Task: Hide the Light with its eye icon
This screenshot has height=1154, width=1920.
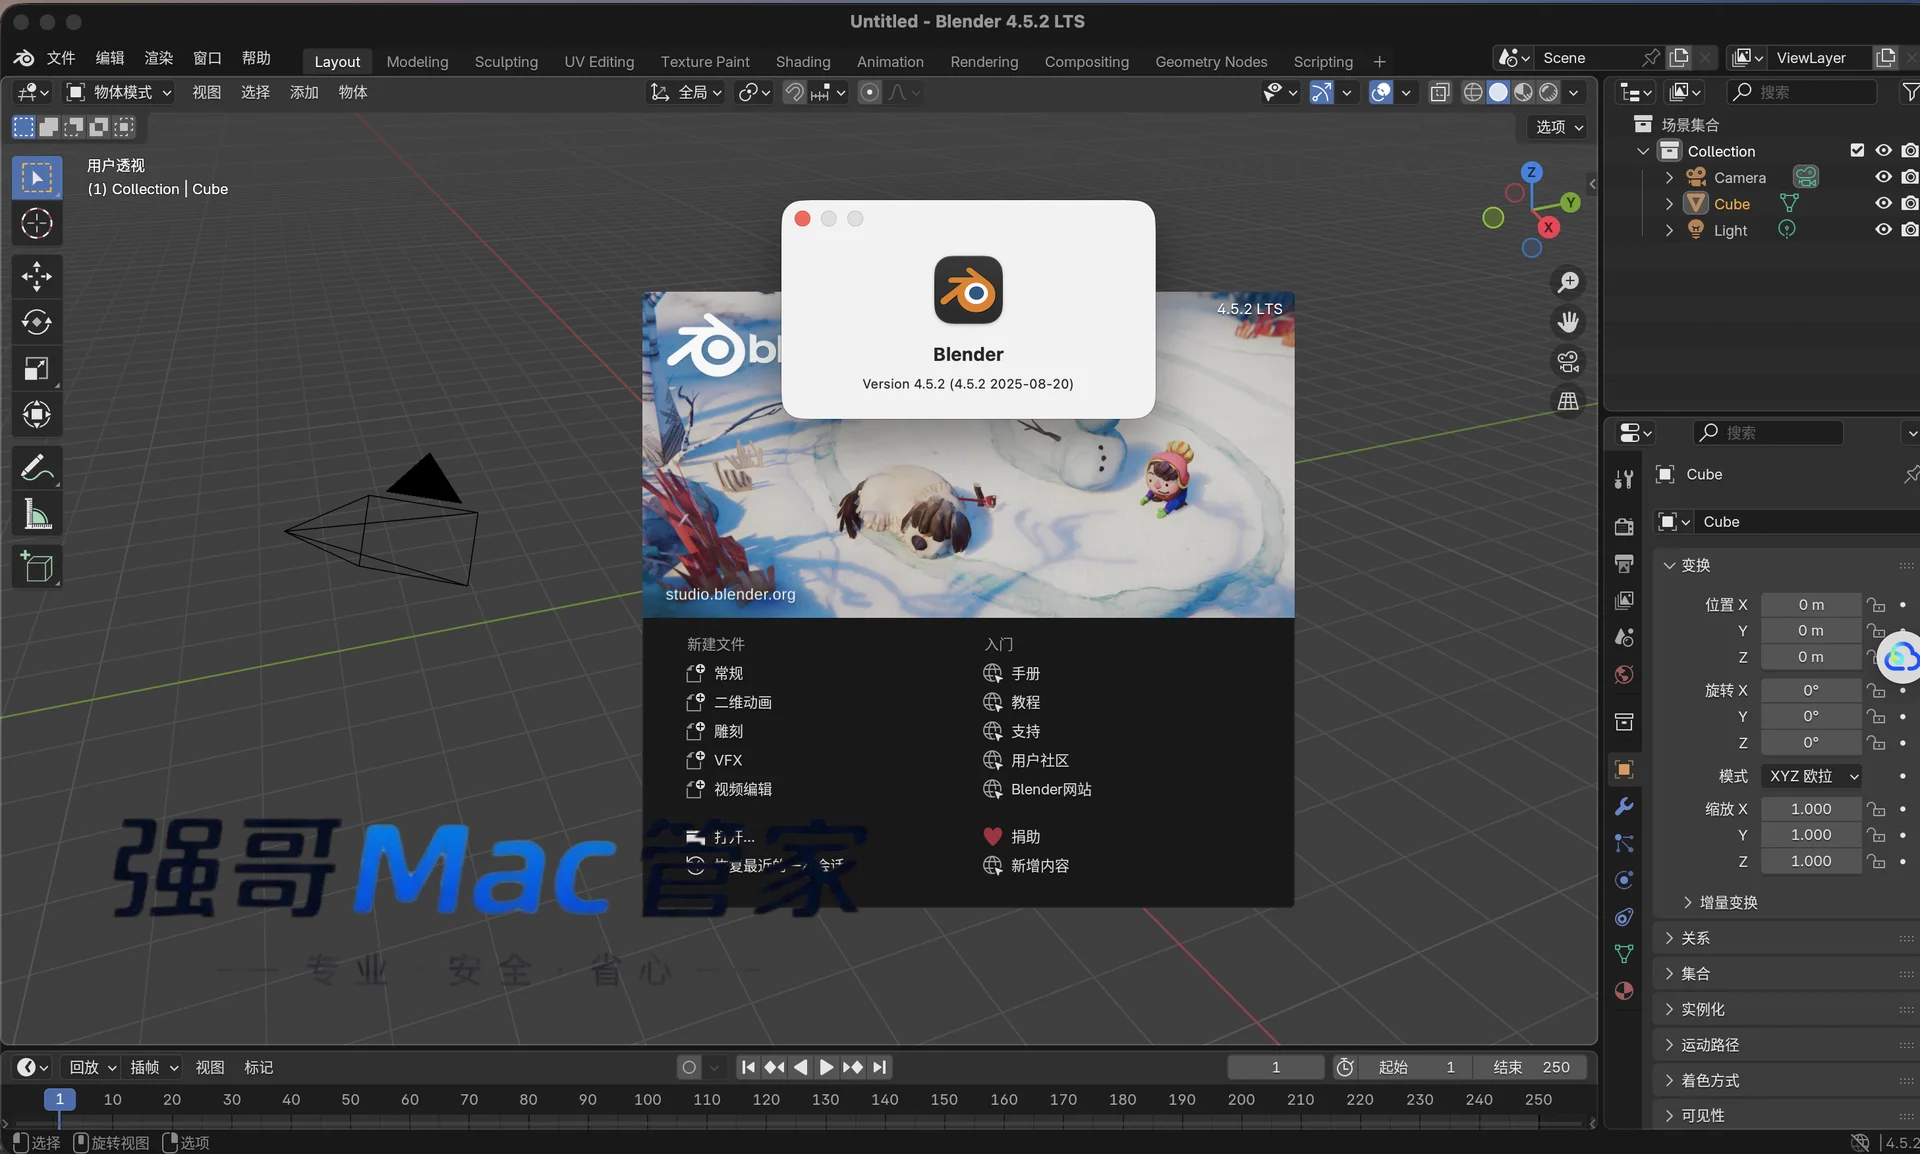Action: [1883, 230]
